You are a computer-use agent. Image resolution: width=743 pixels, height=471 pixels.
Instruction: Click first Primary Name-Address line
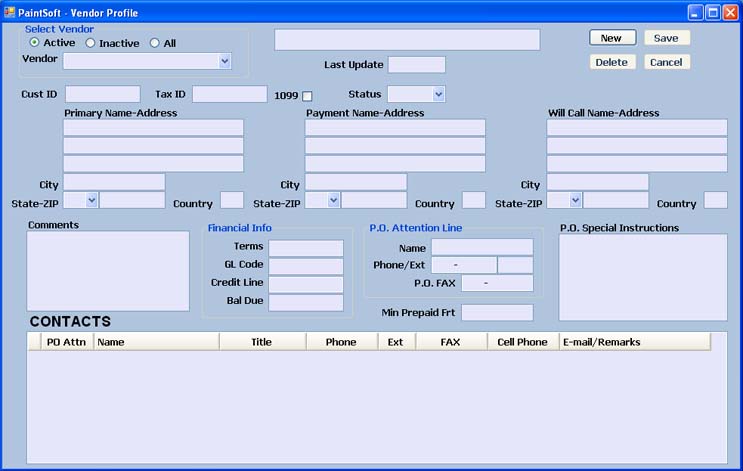point(154,127)
